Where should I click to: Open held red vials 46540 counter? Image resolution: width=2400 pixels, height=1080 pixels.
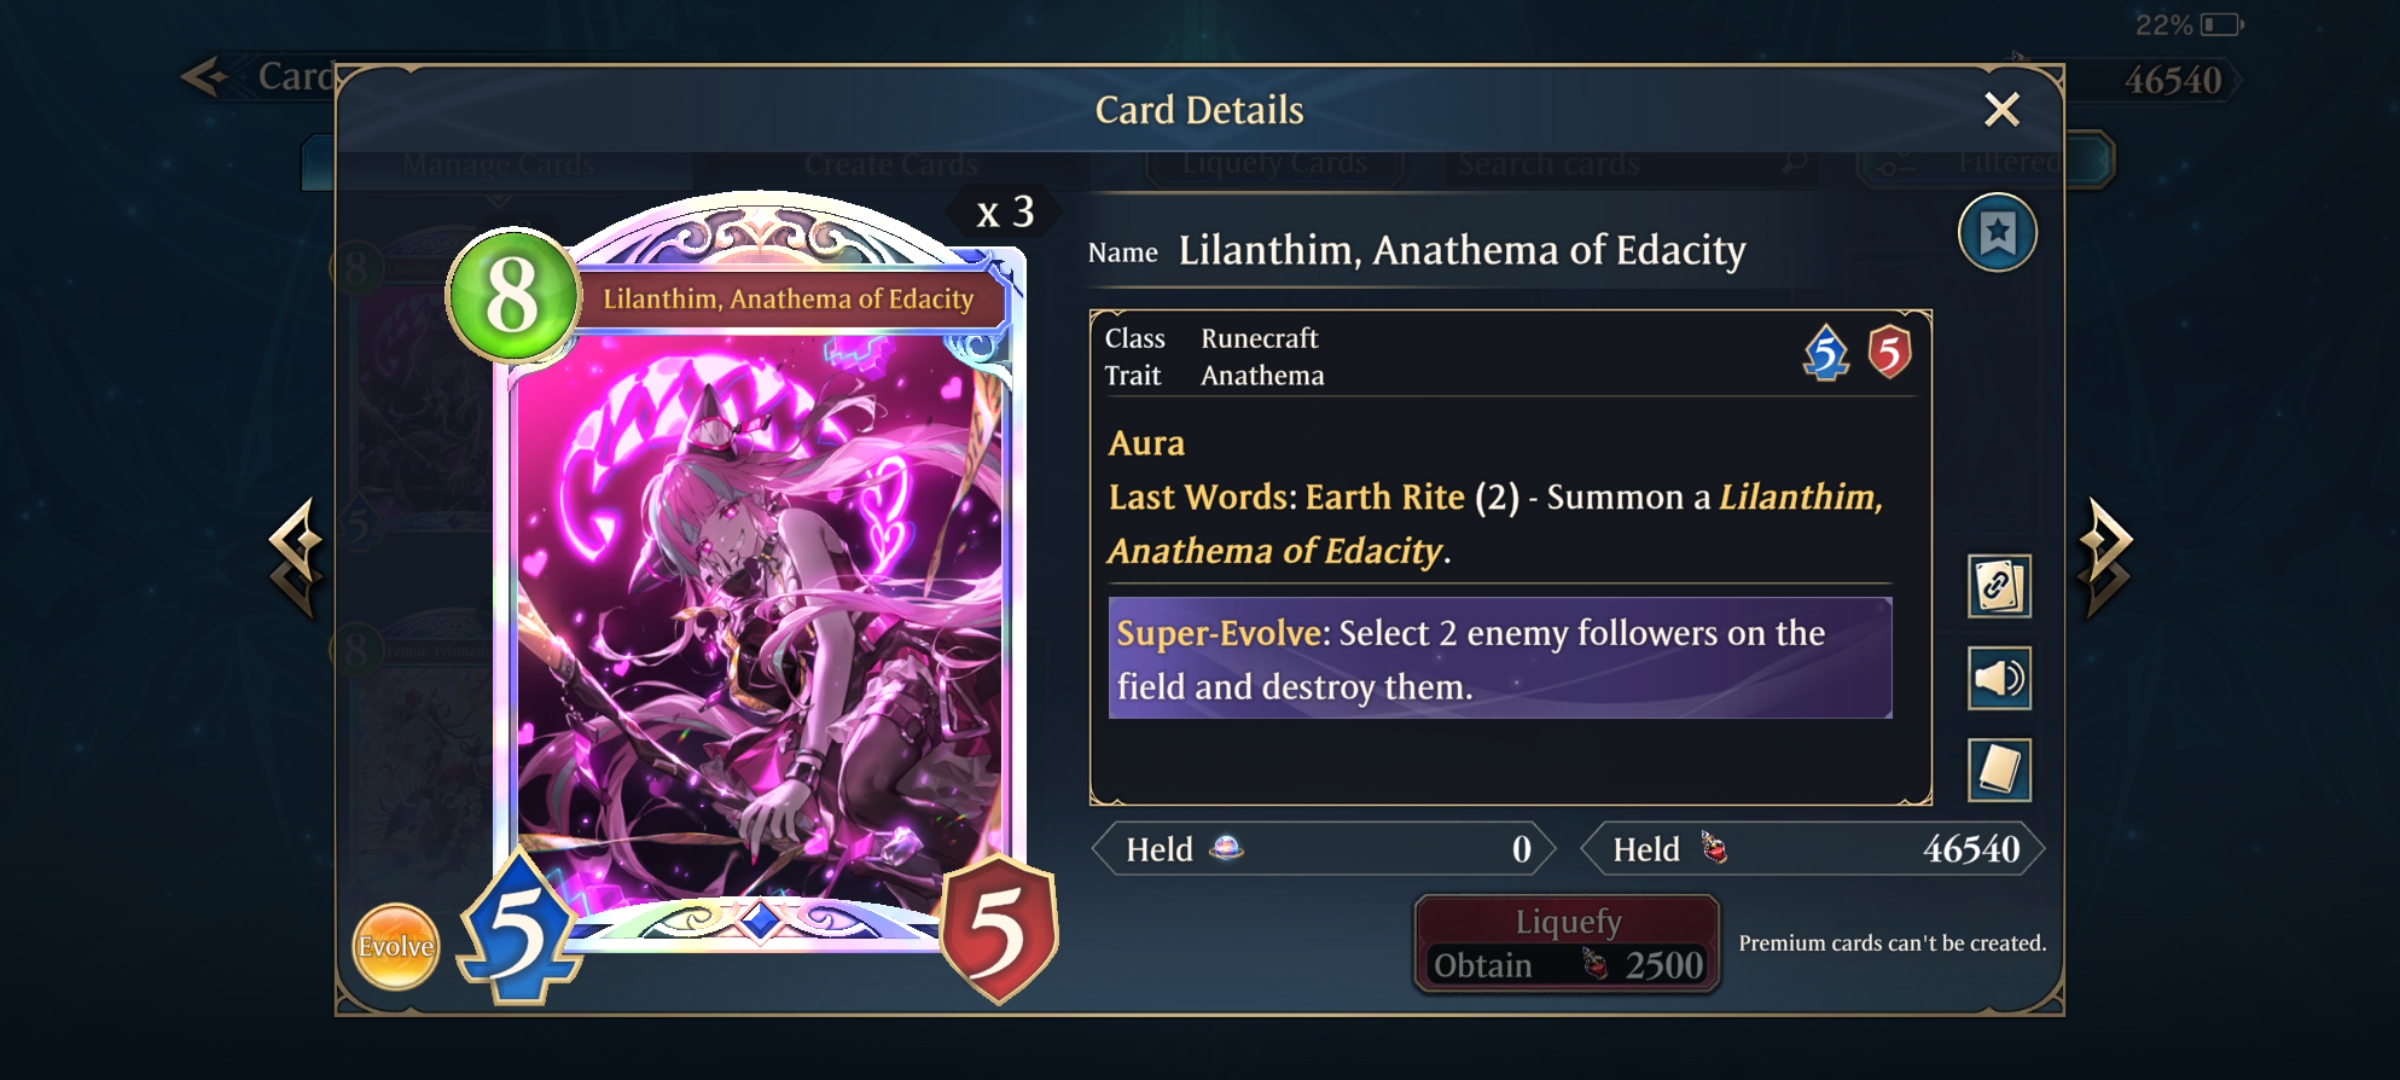1813,849
